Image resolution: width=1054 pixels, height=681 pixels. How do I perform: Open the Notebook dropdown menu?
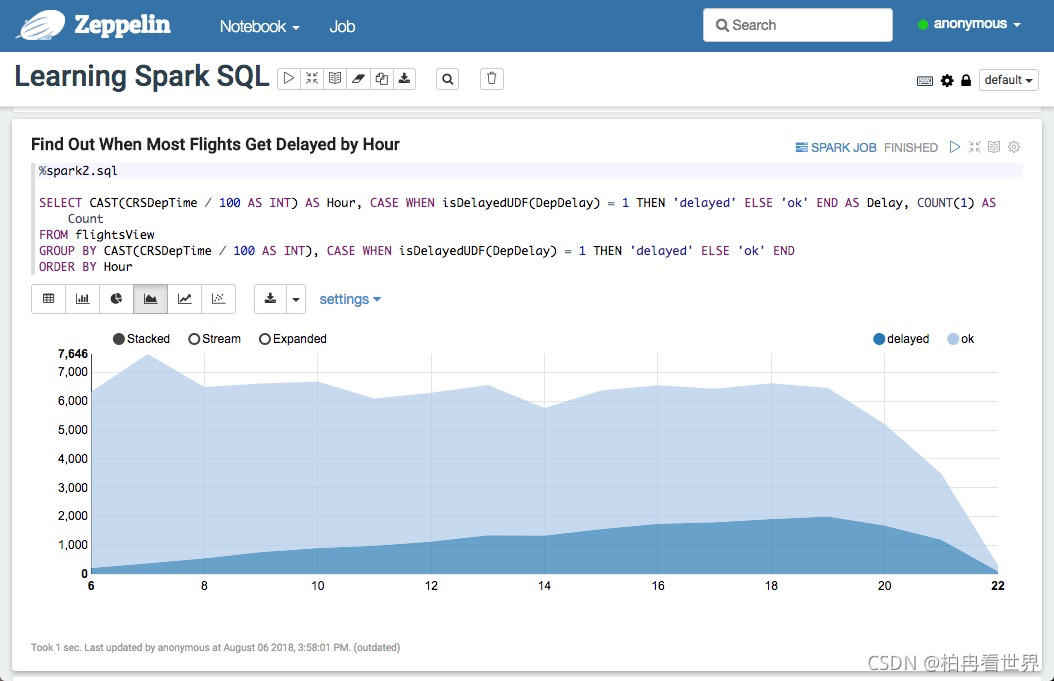tap(259, 26)
